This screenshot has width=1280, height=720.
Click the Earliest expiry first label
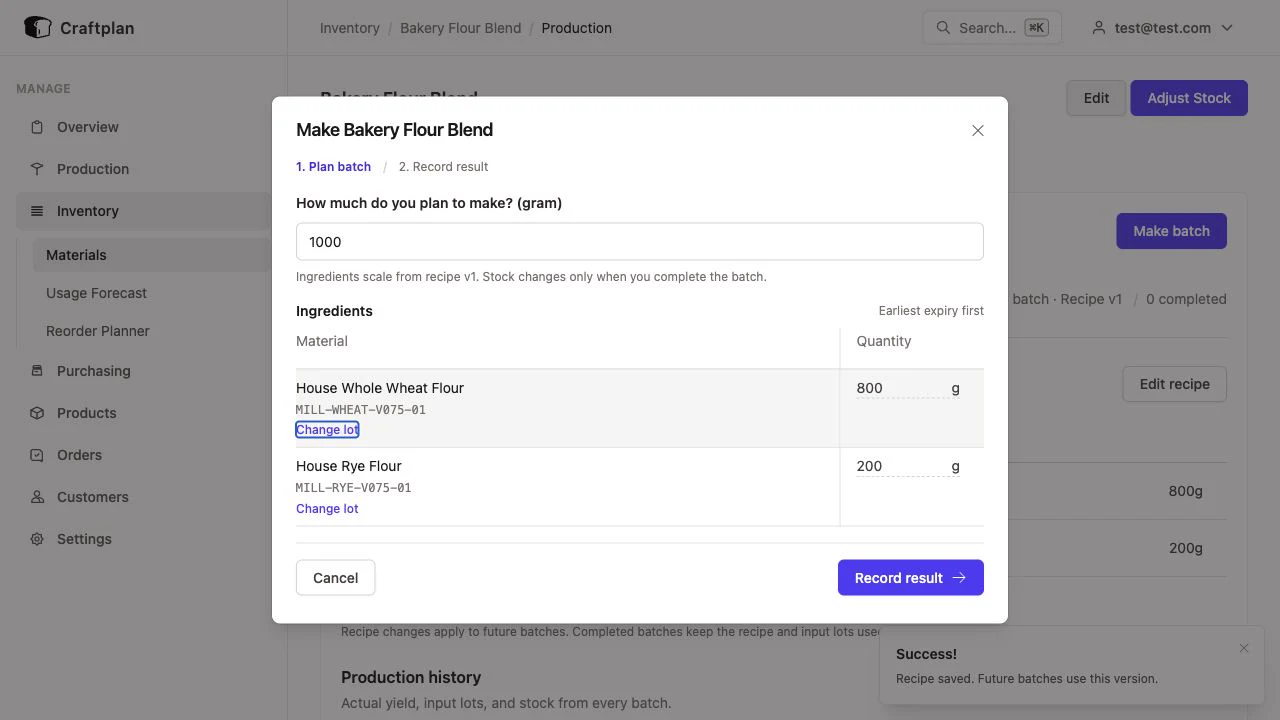[931, 311]
